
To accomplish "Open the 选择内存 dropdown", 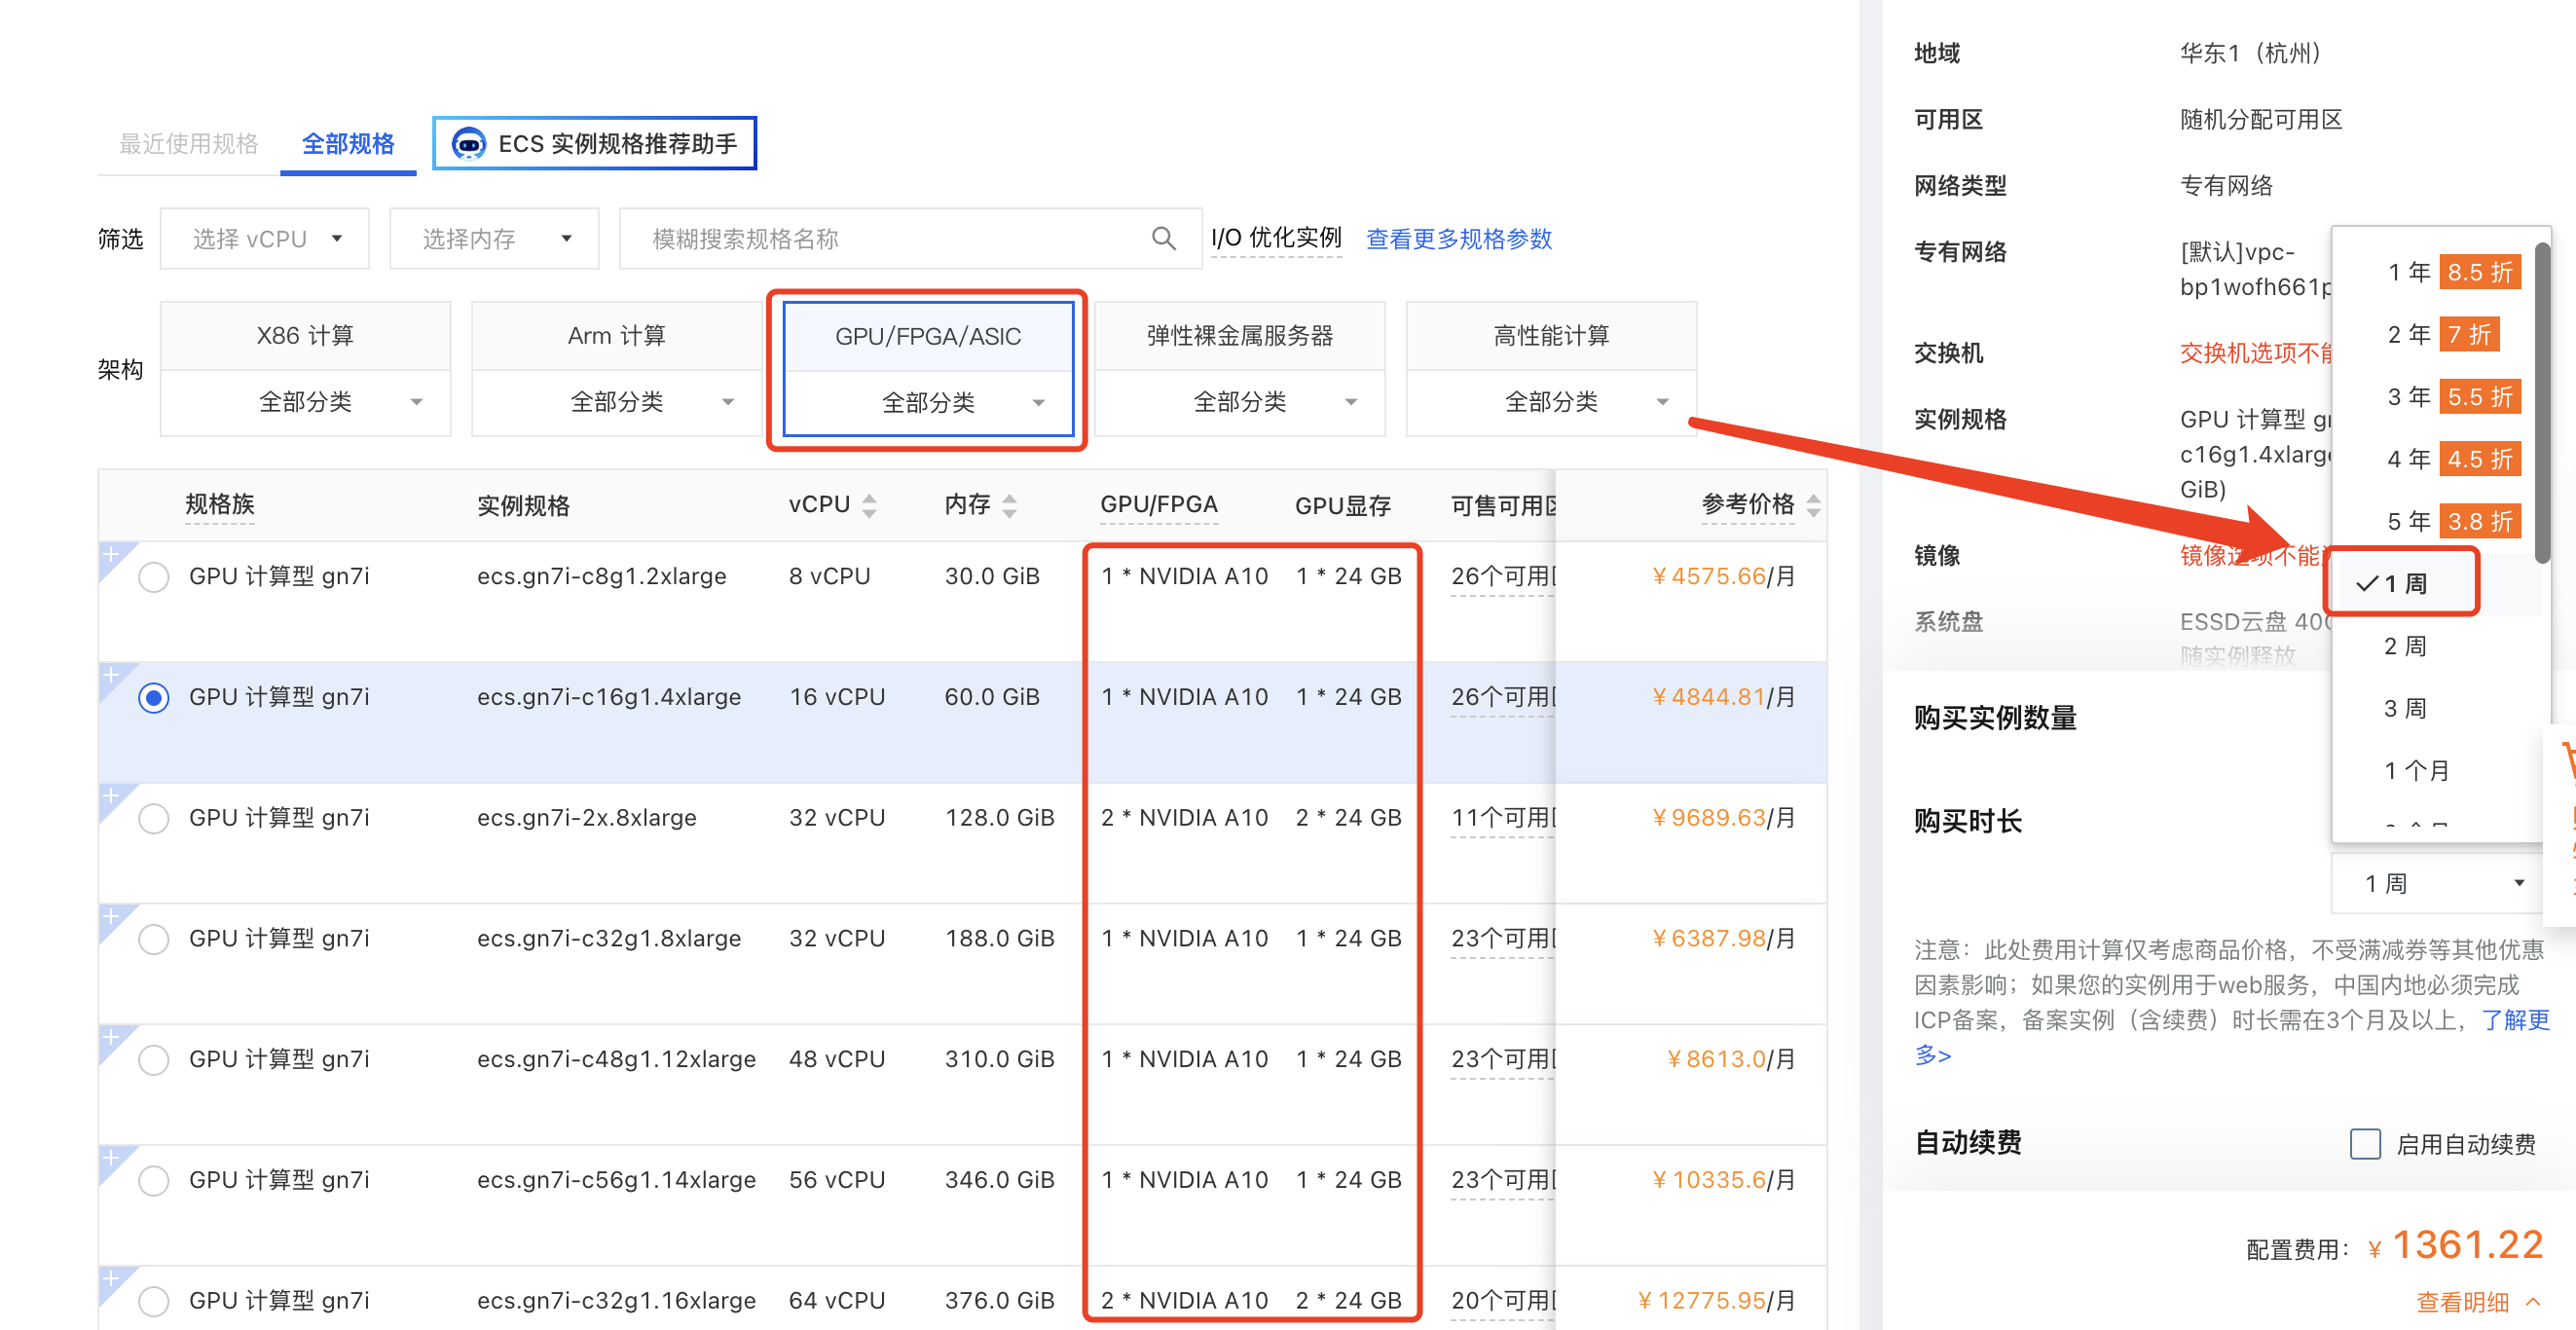I will (x=494, y=239).
